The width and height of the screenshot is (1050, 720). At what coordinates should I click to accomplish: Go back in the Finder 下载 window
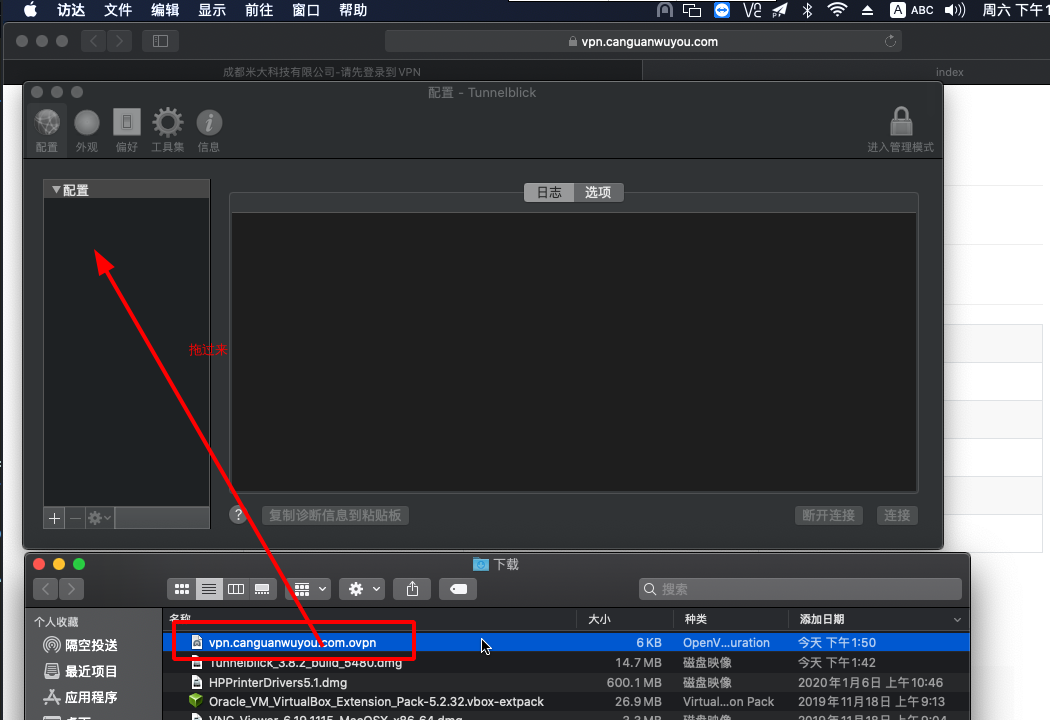46,589
